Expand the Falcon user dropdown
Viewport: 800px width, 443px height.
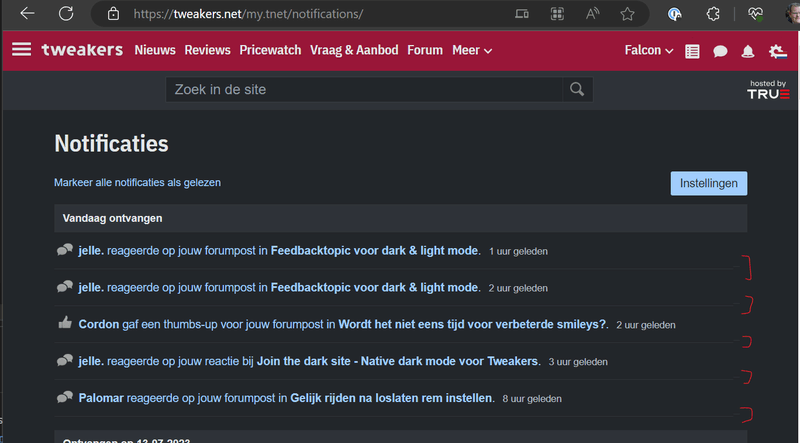pos(649,50)
